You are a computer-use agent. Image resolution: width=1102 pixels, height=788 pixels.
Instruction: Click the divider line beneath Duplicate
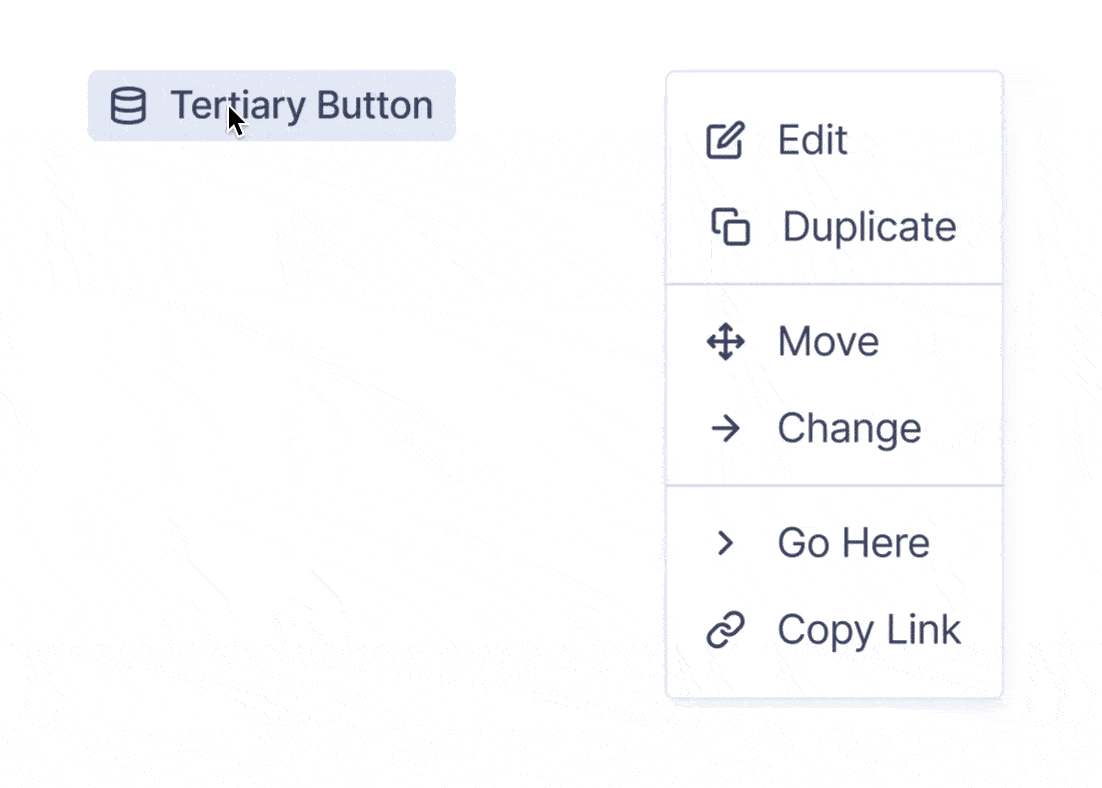834,285
